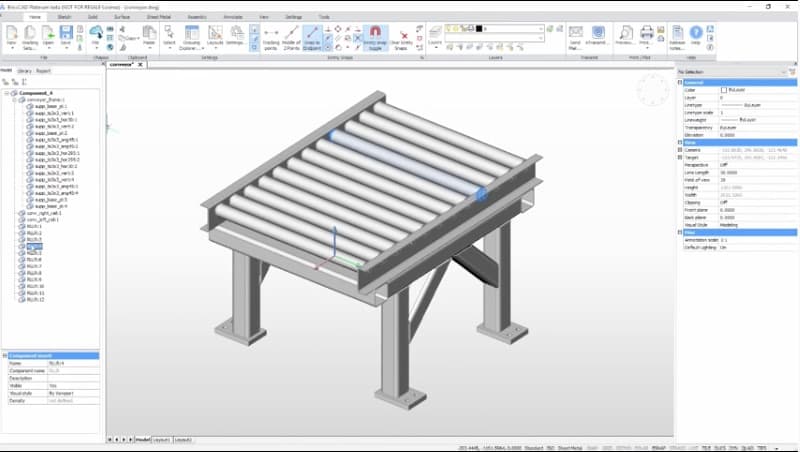Click the Color ByLayer swatch in properties
800x452 pixels.
coord(723,90)
